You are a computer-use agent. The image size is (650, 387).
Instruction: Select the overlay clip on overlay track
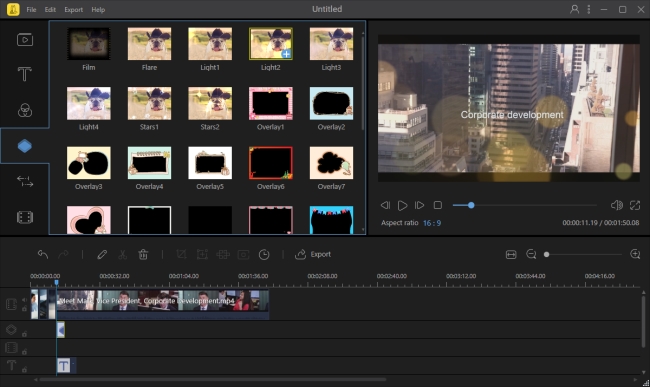coord(61,330)
